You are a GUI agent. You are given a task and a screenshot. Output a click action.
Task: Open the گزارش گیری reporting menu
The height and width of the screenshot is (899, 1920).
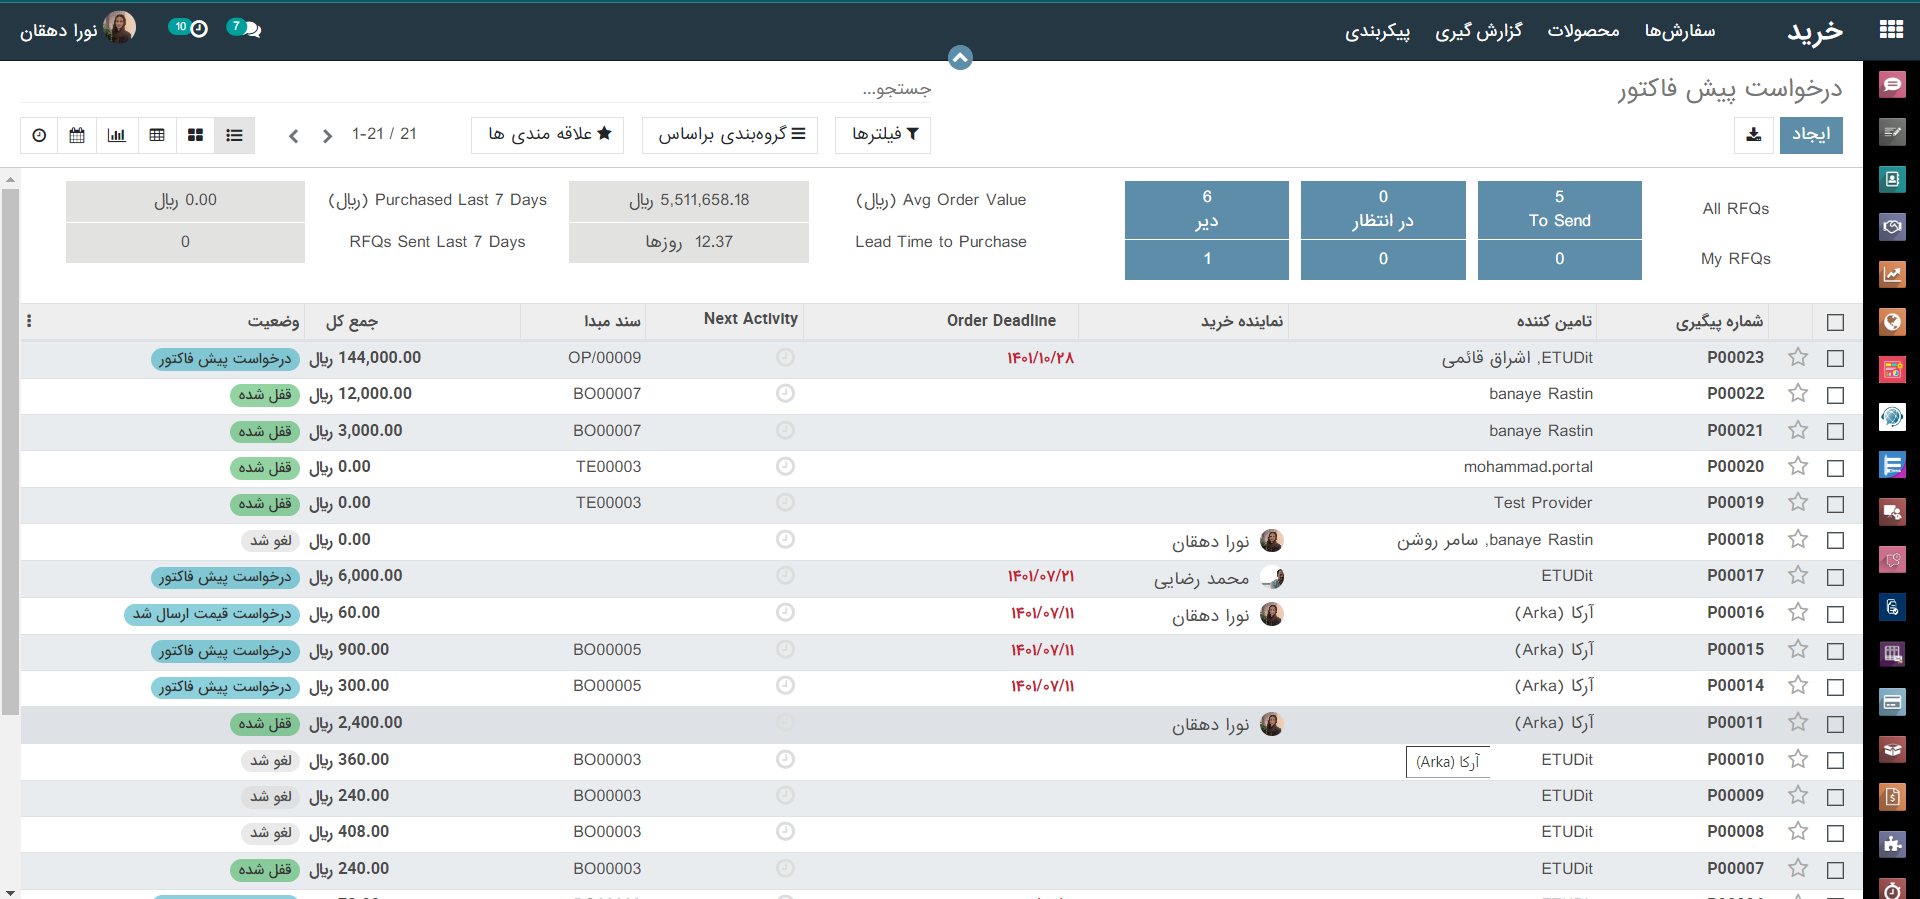(1479, 31)
